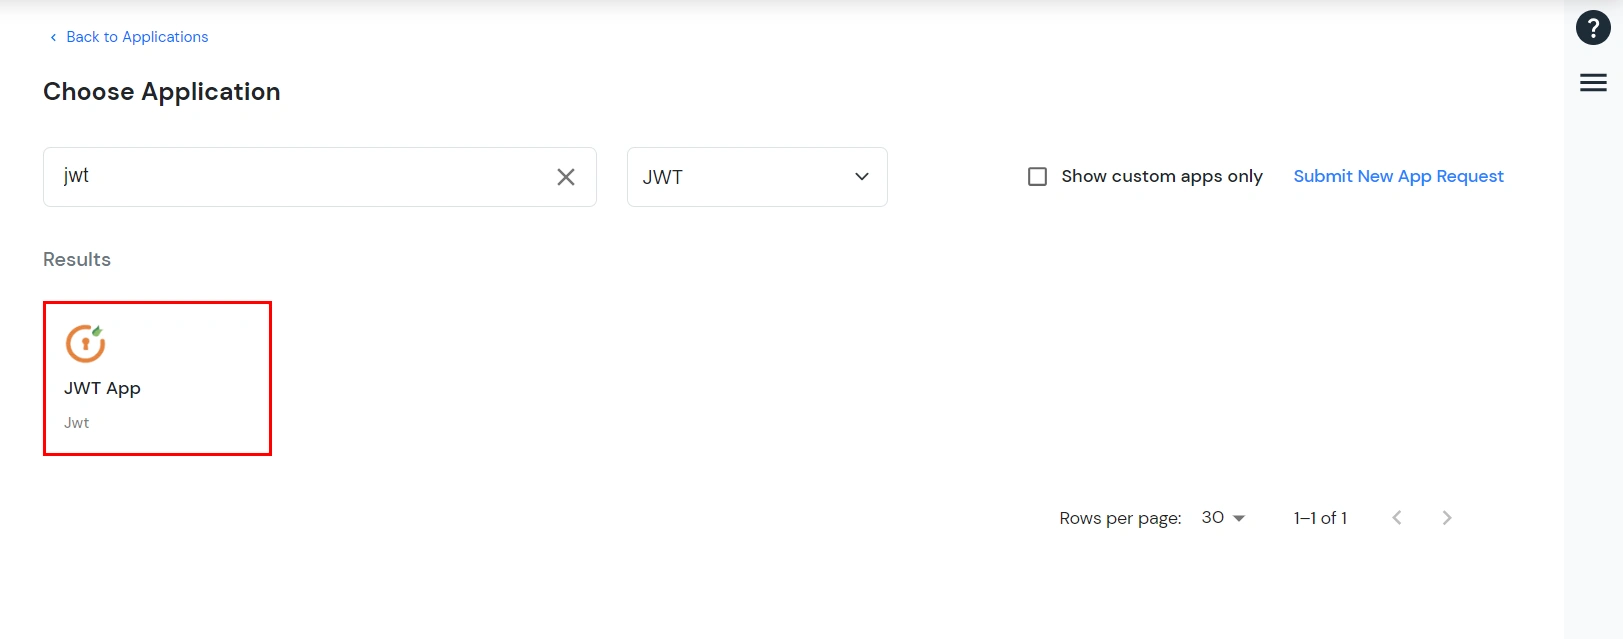Screen dimensions: 1623x639
Task: Click the back chevron beside Back to Applications
Action: pyautogui.click(x=53, y=37)
